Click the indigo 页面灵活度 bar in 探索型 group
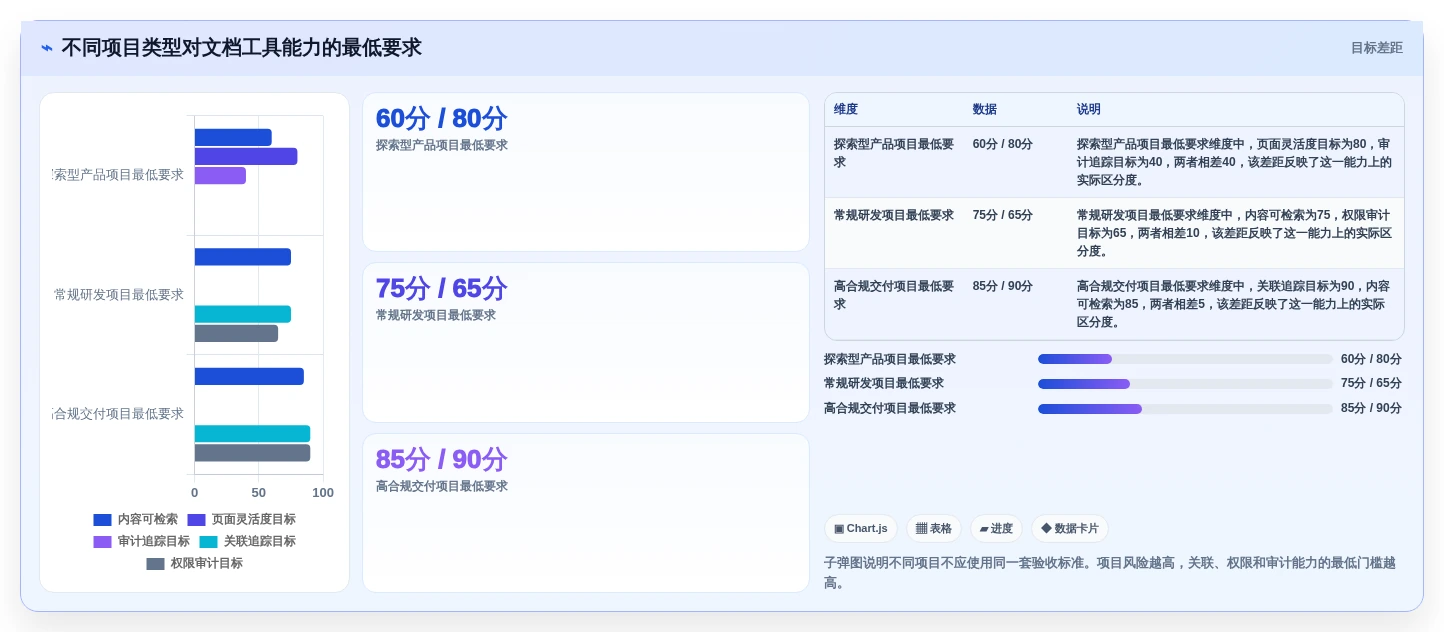 pyautogui.click(x=246, y=157)
